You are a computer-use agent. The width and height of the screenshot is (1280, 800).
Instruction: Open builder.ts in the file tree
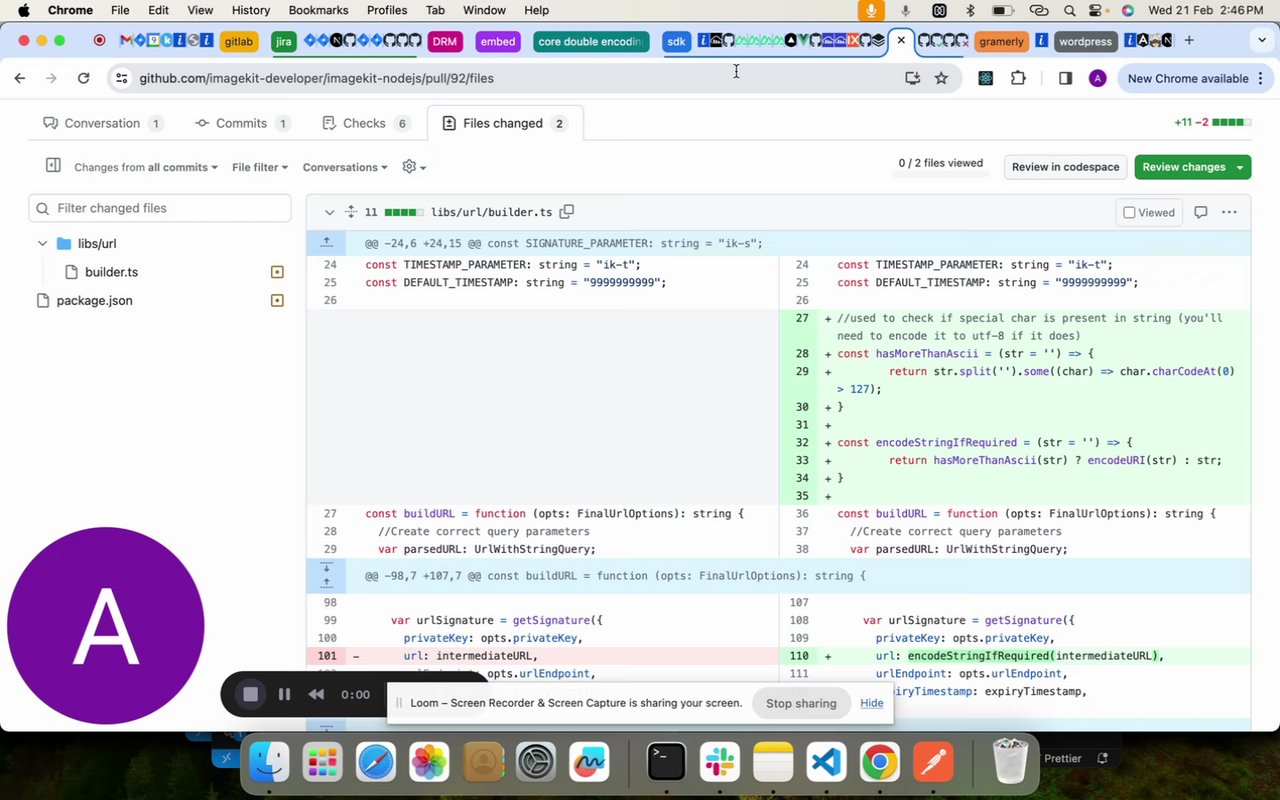coord(111,272)
